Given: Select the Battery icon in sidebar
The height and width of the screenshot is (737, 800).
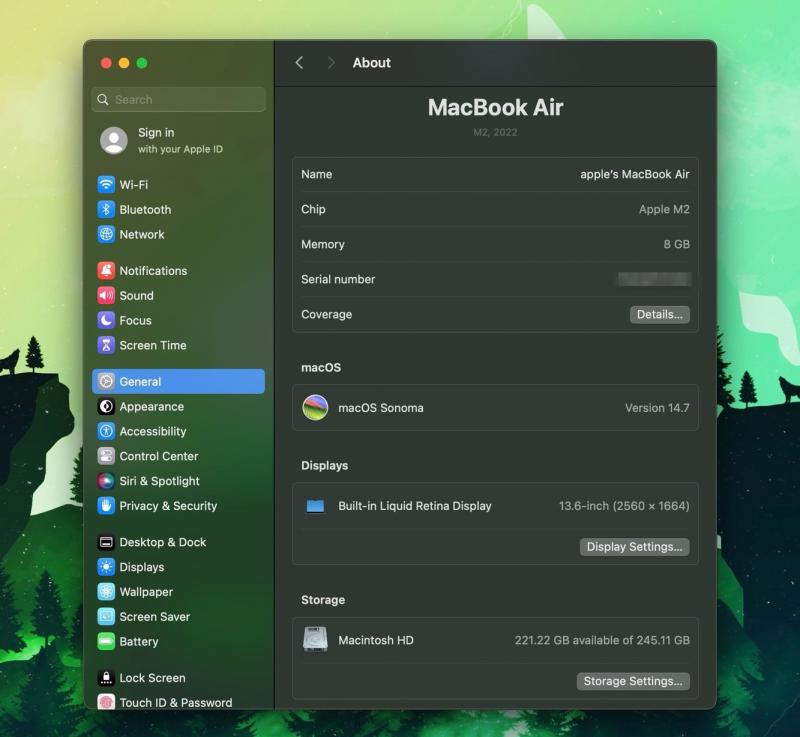Looking at the screenshot, I should pyautogui.click(x=106, y=642).
